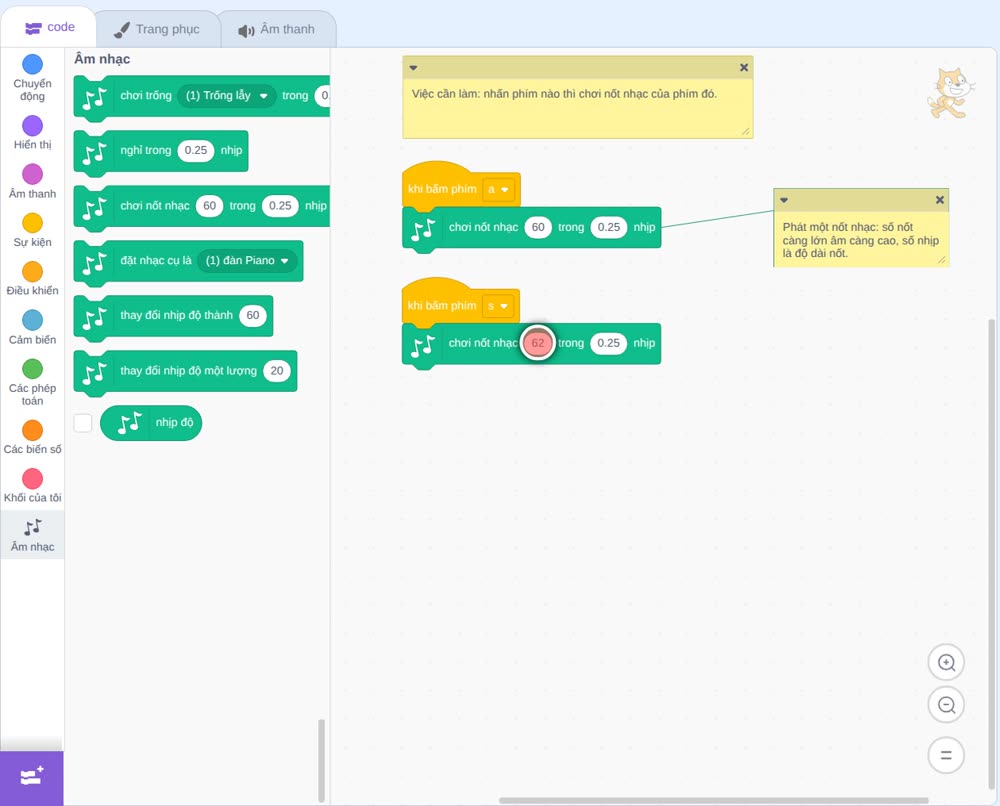
Task: Open the đàn Piano instrument dropdown
Action: [x=247, y=261]
